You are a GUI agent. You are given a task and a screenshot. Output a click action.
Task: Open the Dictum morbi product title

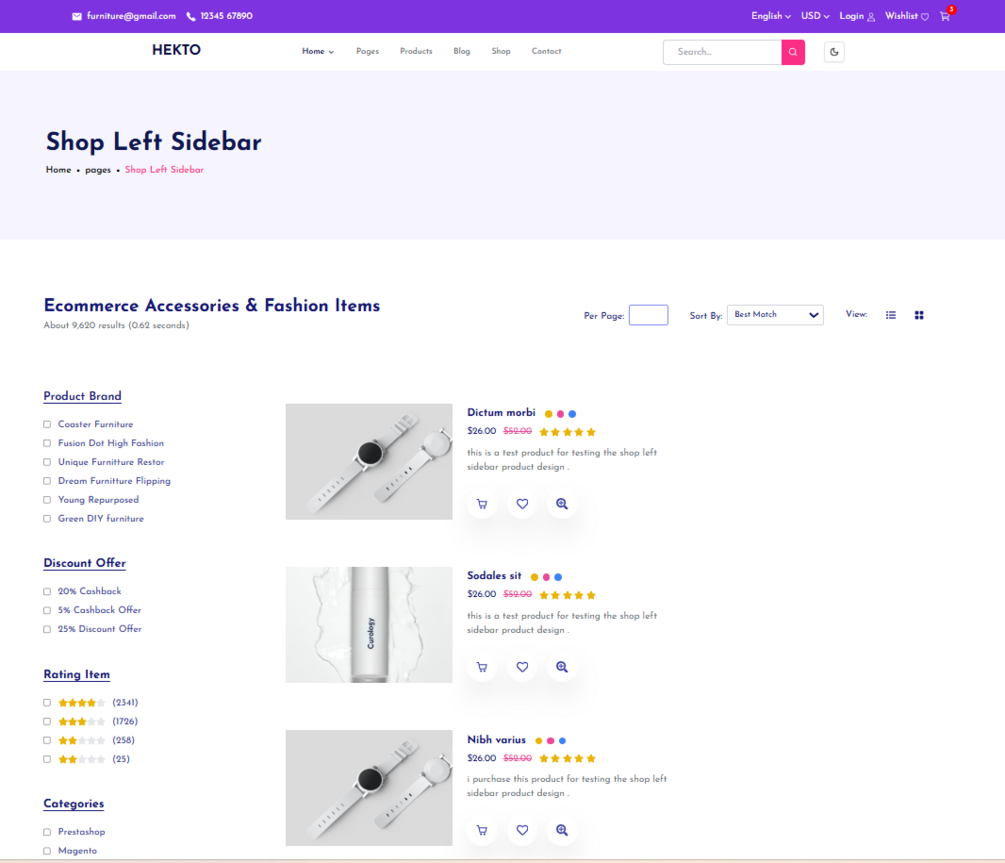pyautogui.click(x=501, y=412)
